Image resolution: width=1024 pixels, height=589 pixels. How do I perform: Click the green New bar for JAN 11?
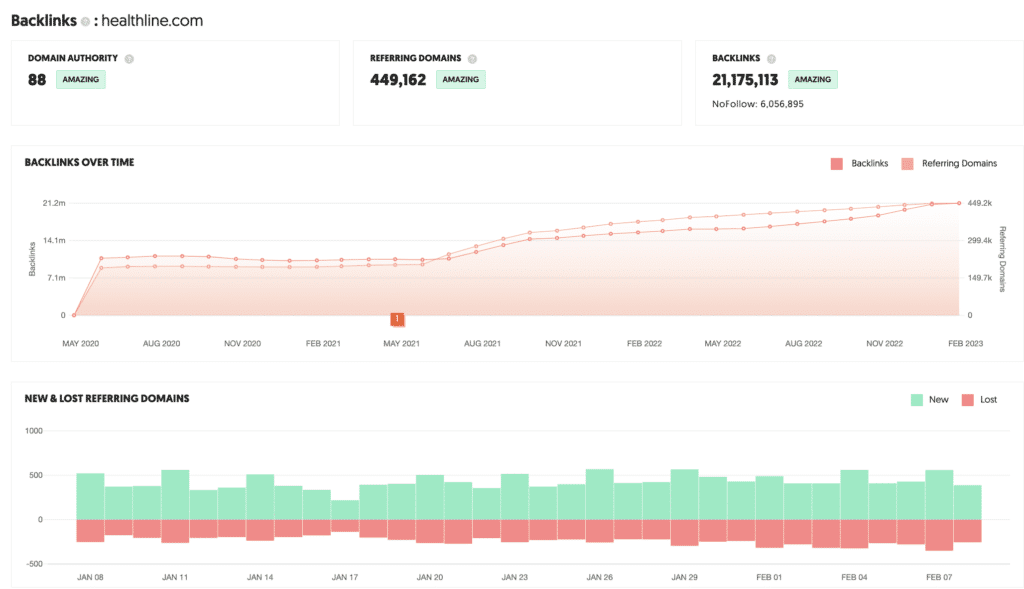click(x=175, y=495)
